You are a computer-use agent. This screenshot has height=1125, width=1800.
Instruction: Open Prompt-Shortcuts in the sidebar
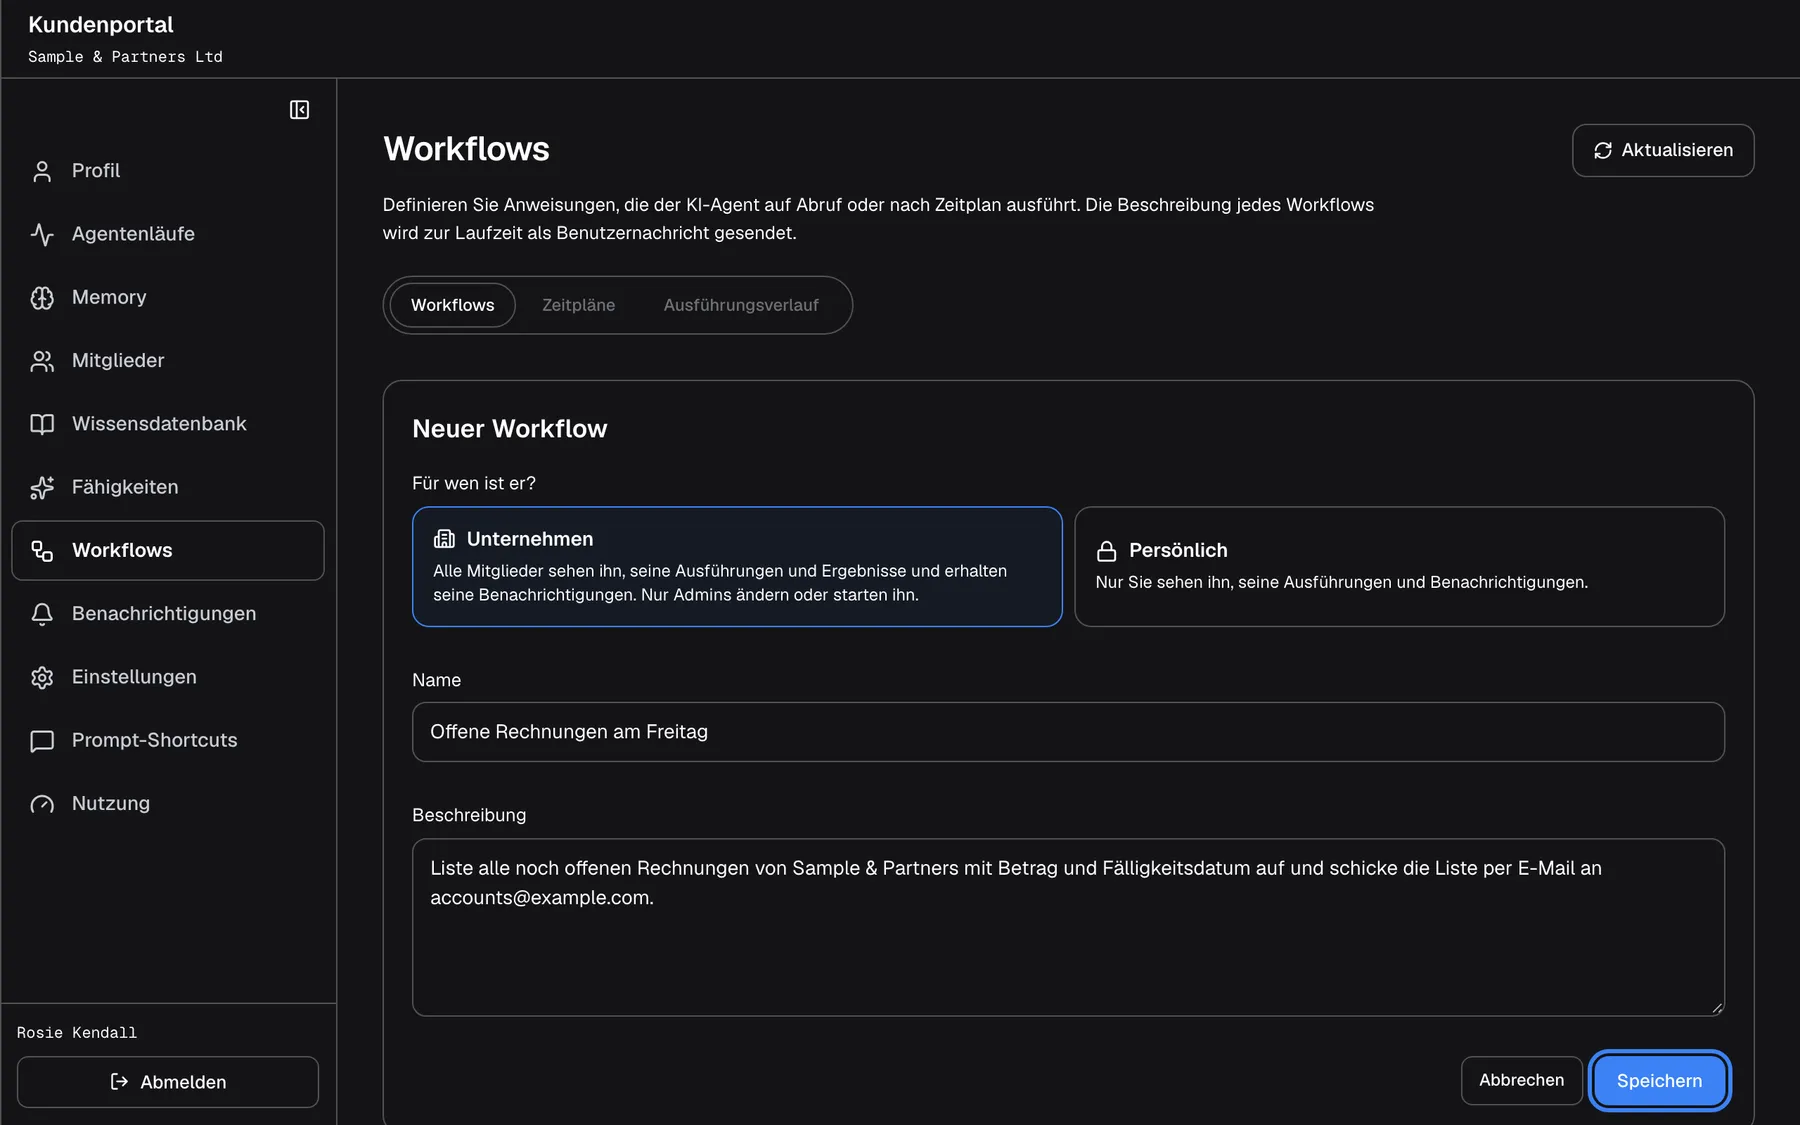pyautogui.click(x=168, y=741)
